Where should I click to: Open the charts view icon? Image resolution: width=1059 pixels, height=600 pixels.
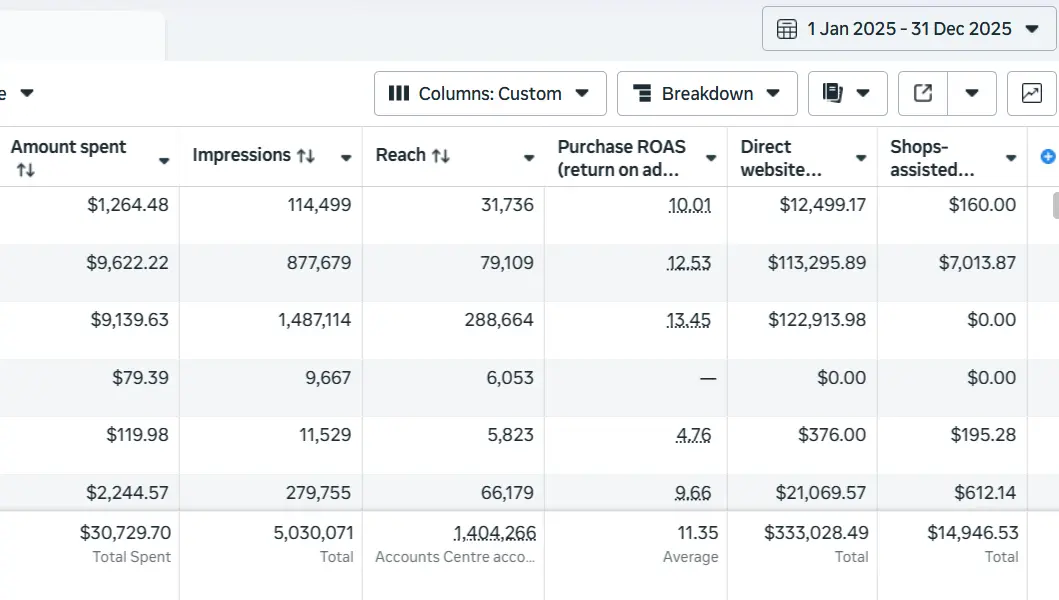[x=1031, y=93]
